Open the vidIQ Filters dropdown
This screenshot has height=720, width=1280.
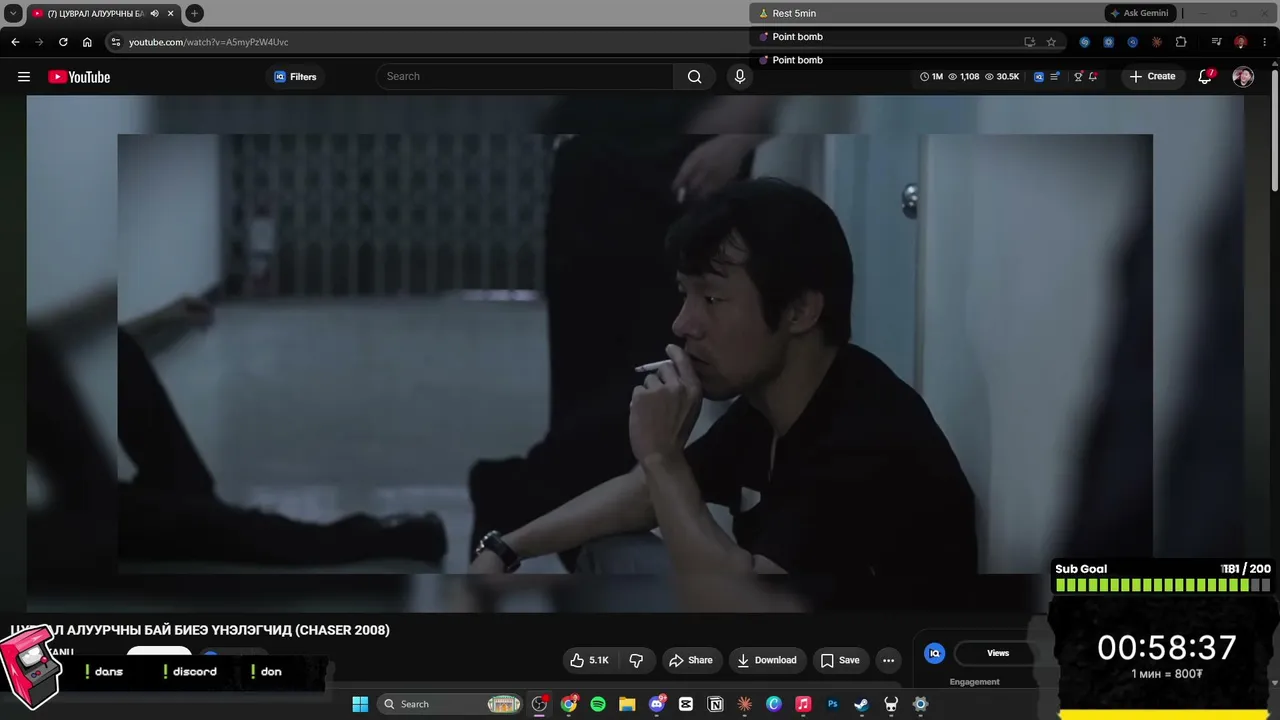[x=295, y=77]
